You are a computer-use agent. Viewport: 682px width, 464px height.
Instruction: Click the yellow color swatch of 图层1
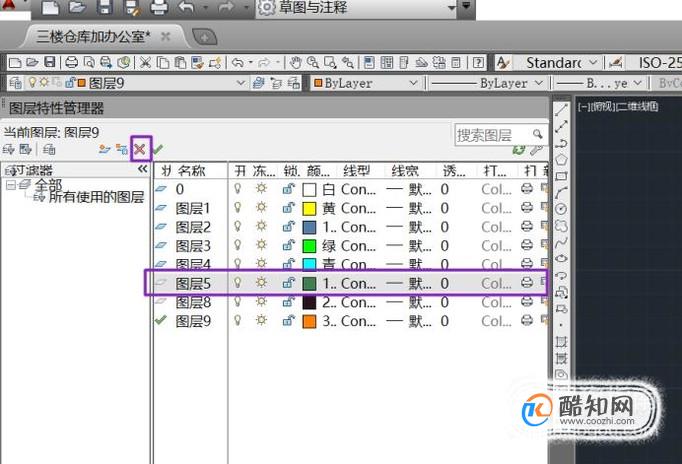[x=309, y=209]
